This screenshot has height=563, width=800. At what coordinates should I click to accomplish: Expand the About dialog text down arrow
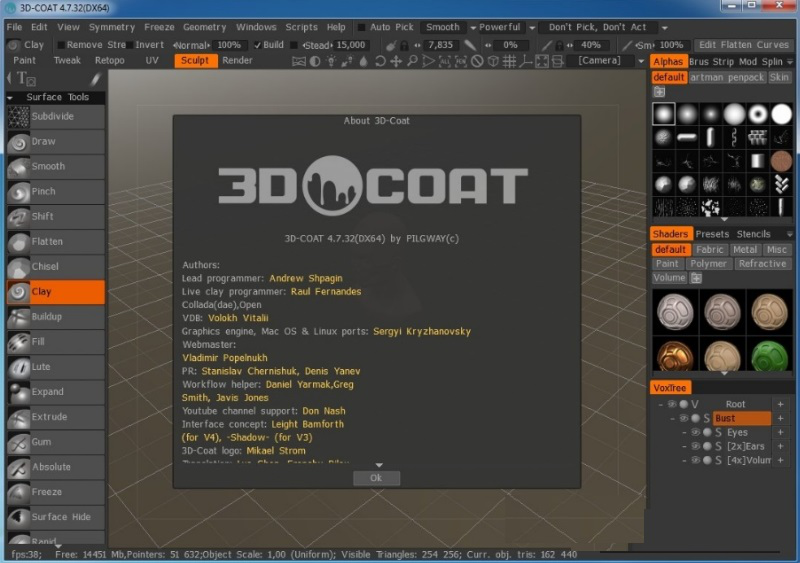click(x=379, y=465)
